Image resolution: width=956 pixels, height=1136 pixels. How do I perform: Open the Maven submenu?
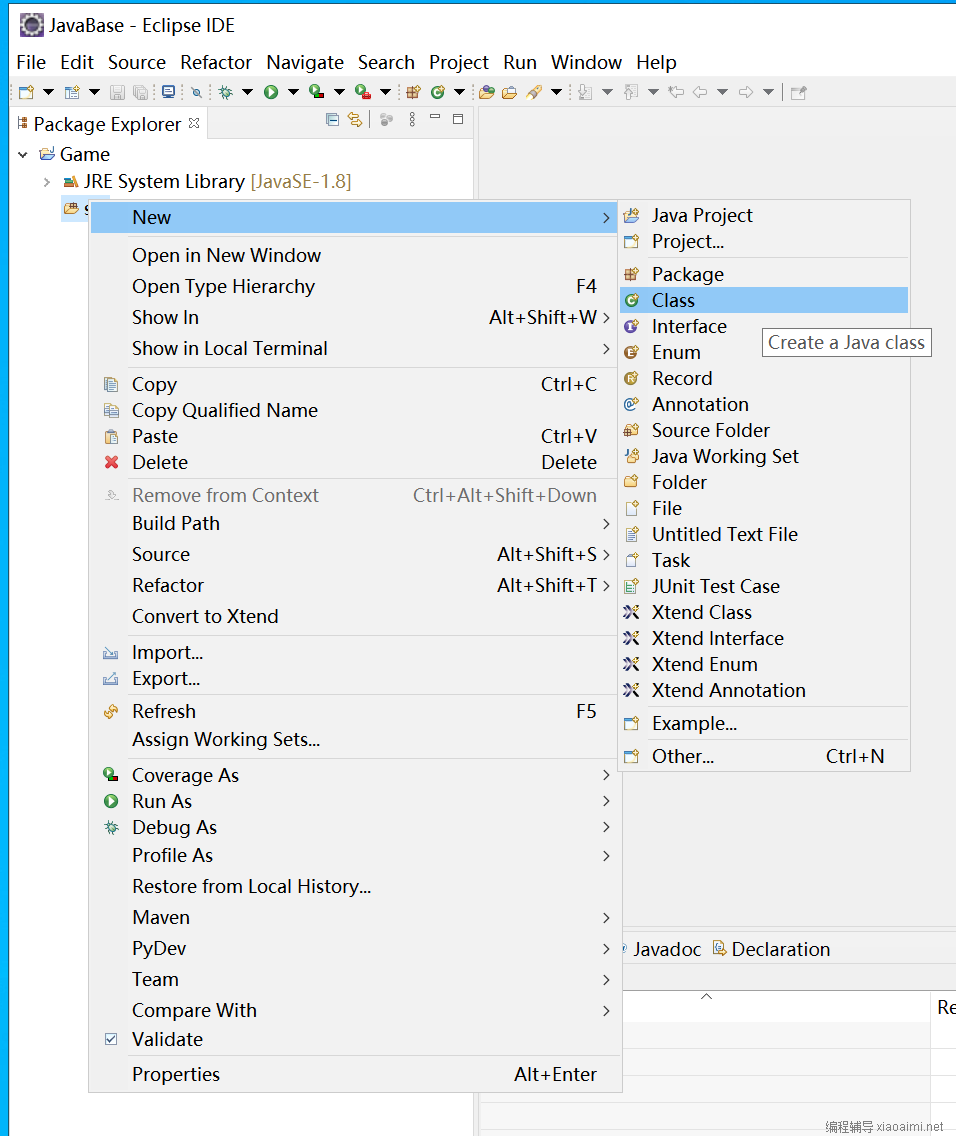355,917
